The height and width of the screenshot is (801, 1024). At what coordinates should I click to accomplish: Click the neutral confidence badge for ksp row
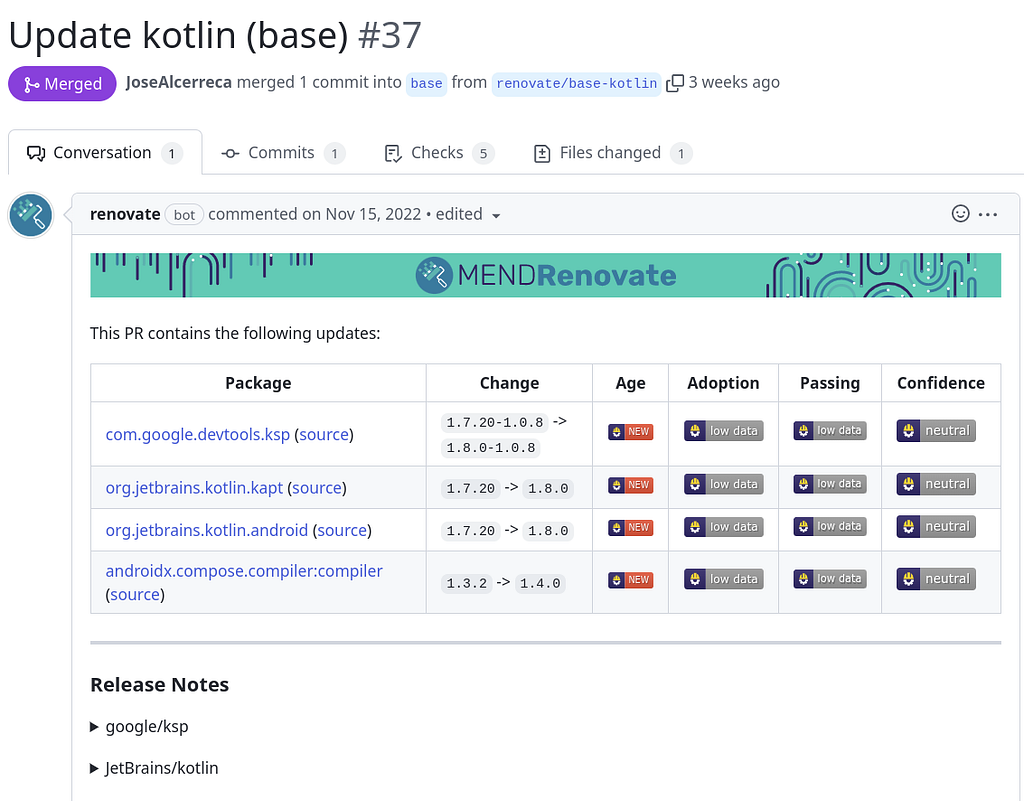point(936,431)
